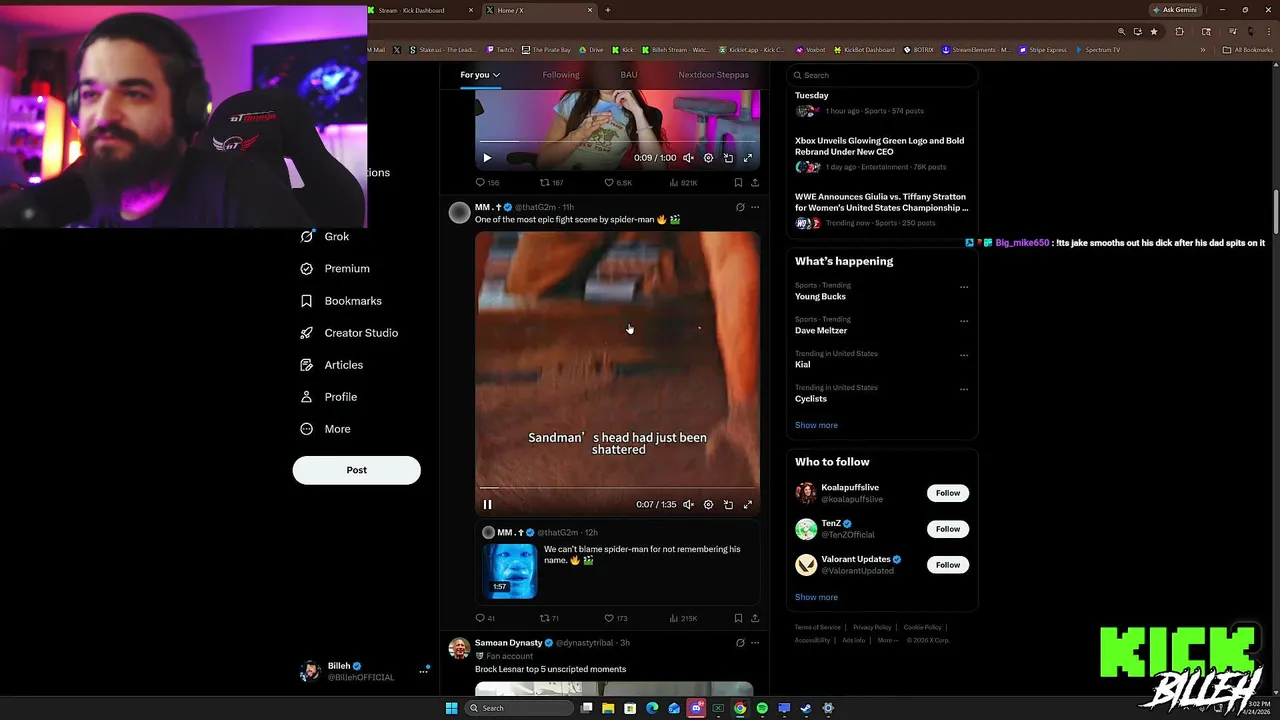
Task: Click the Ask Gemini button
Action: point(1175,10)
